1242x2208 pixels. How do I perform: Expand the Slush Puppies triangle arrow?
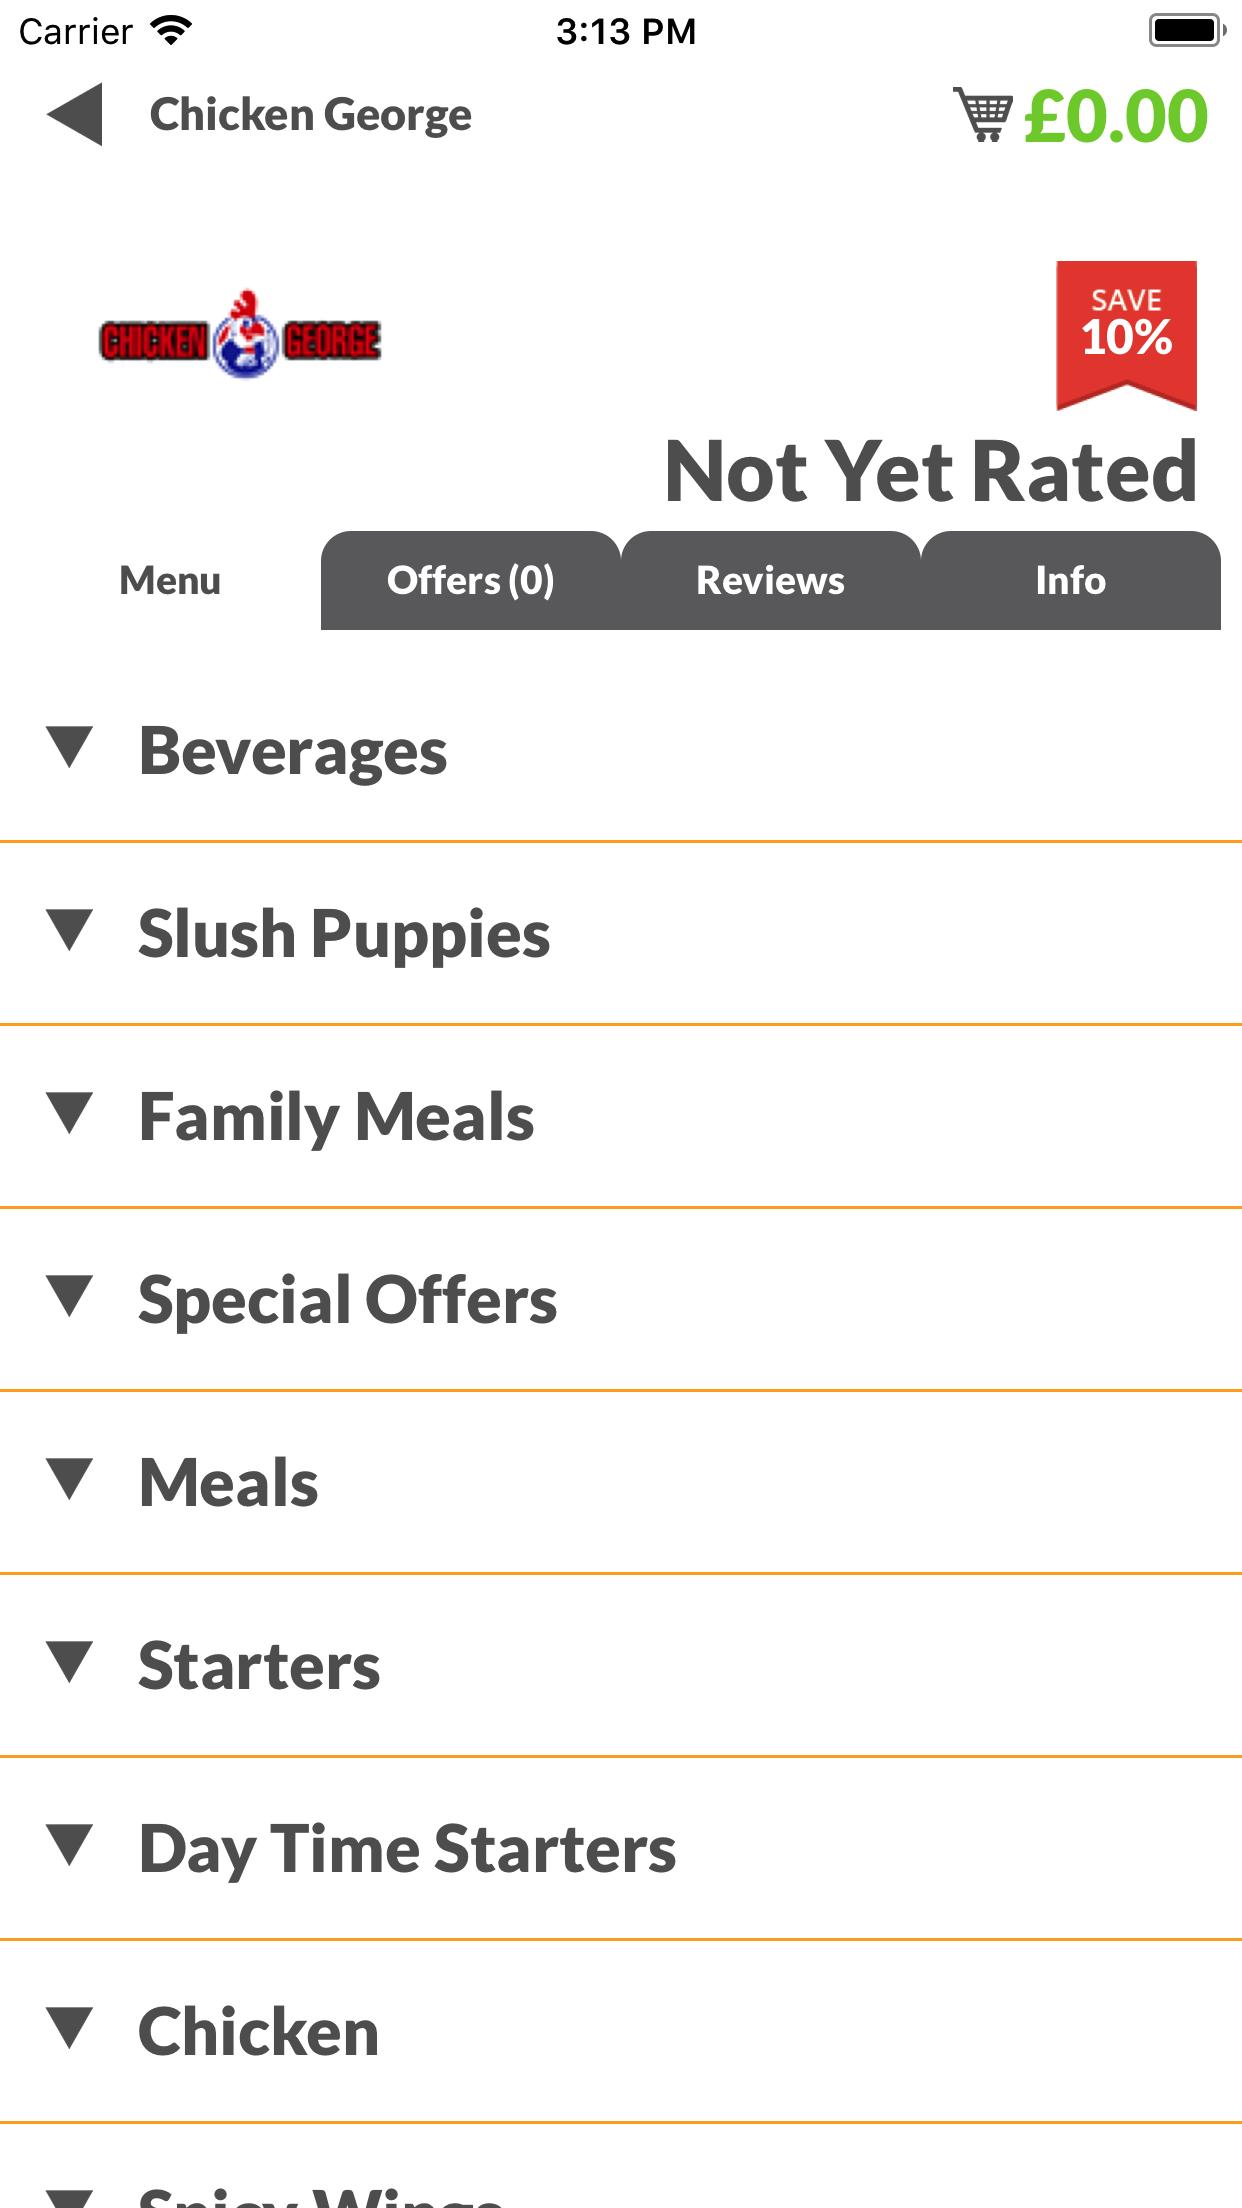tap(70, 931)
